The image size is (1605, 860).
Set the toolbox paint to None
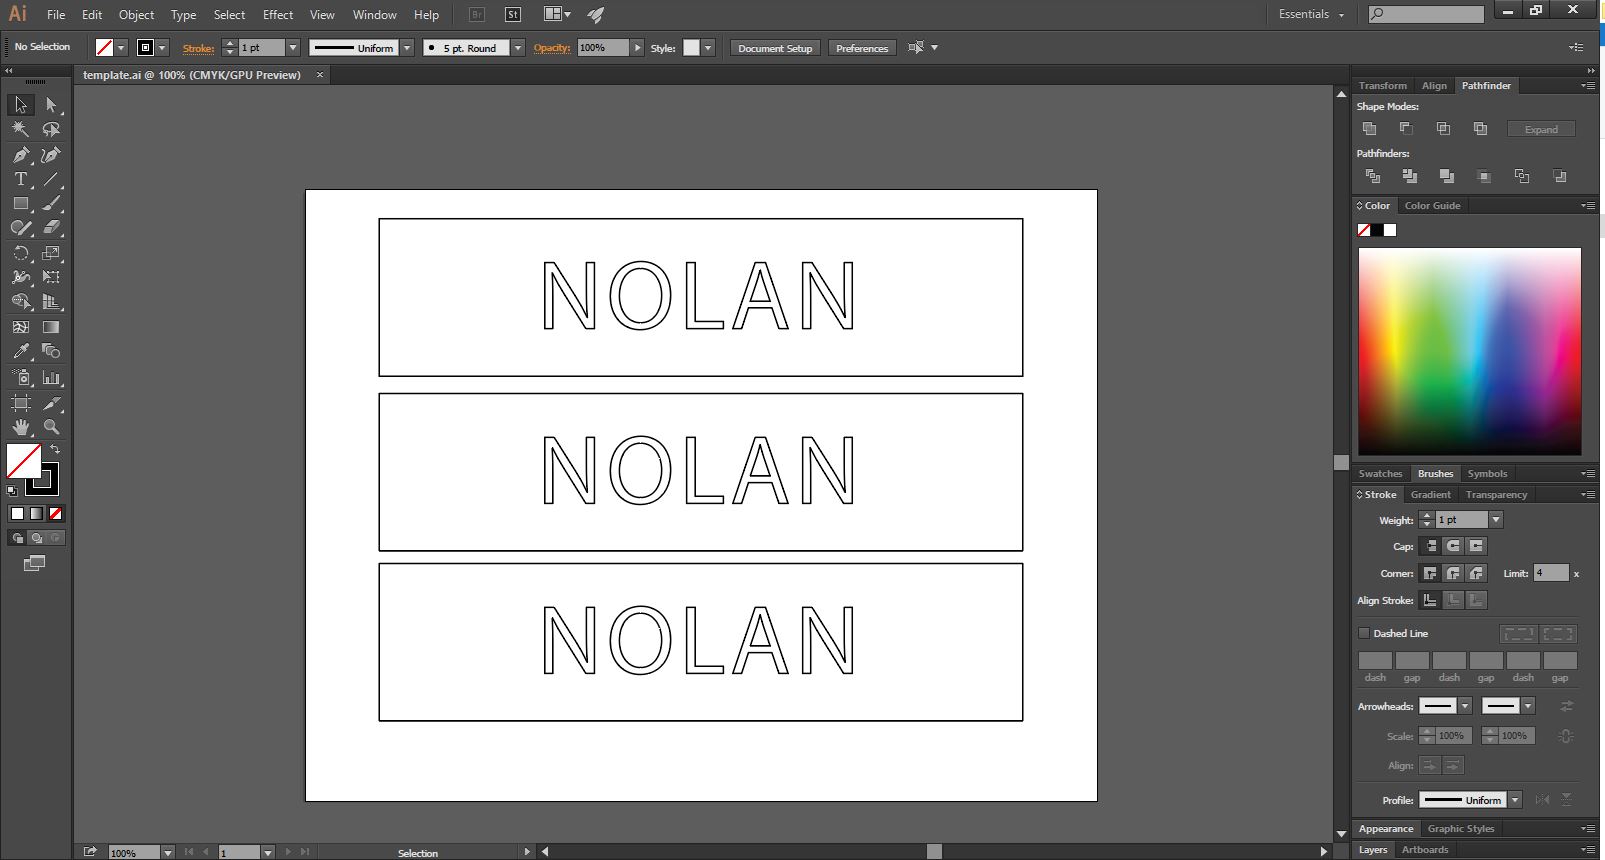[x=56, y=513]
